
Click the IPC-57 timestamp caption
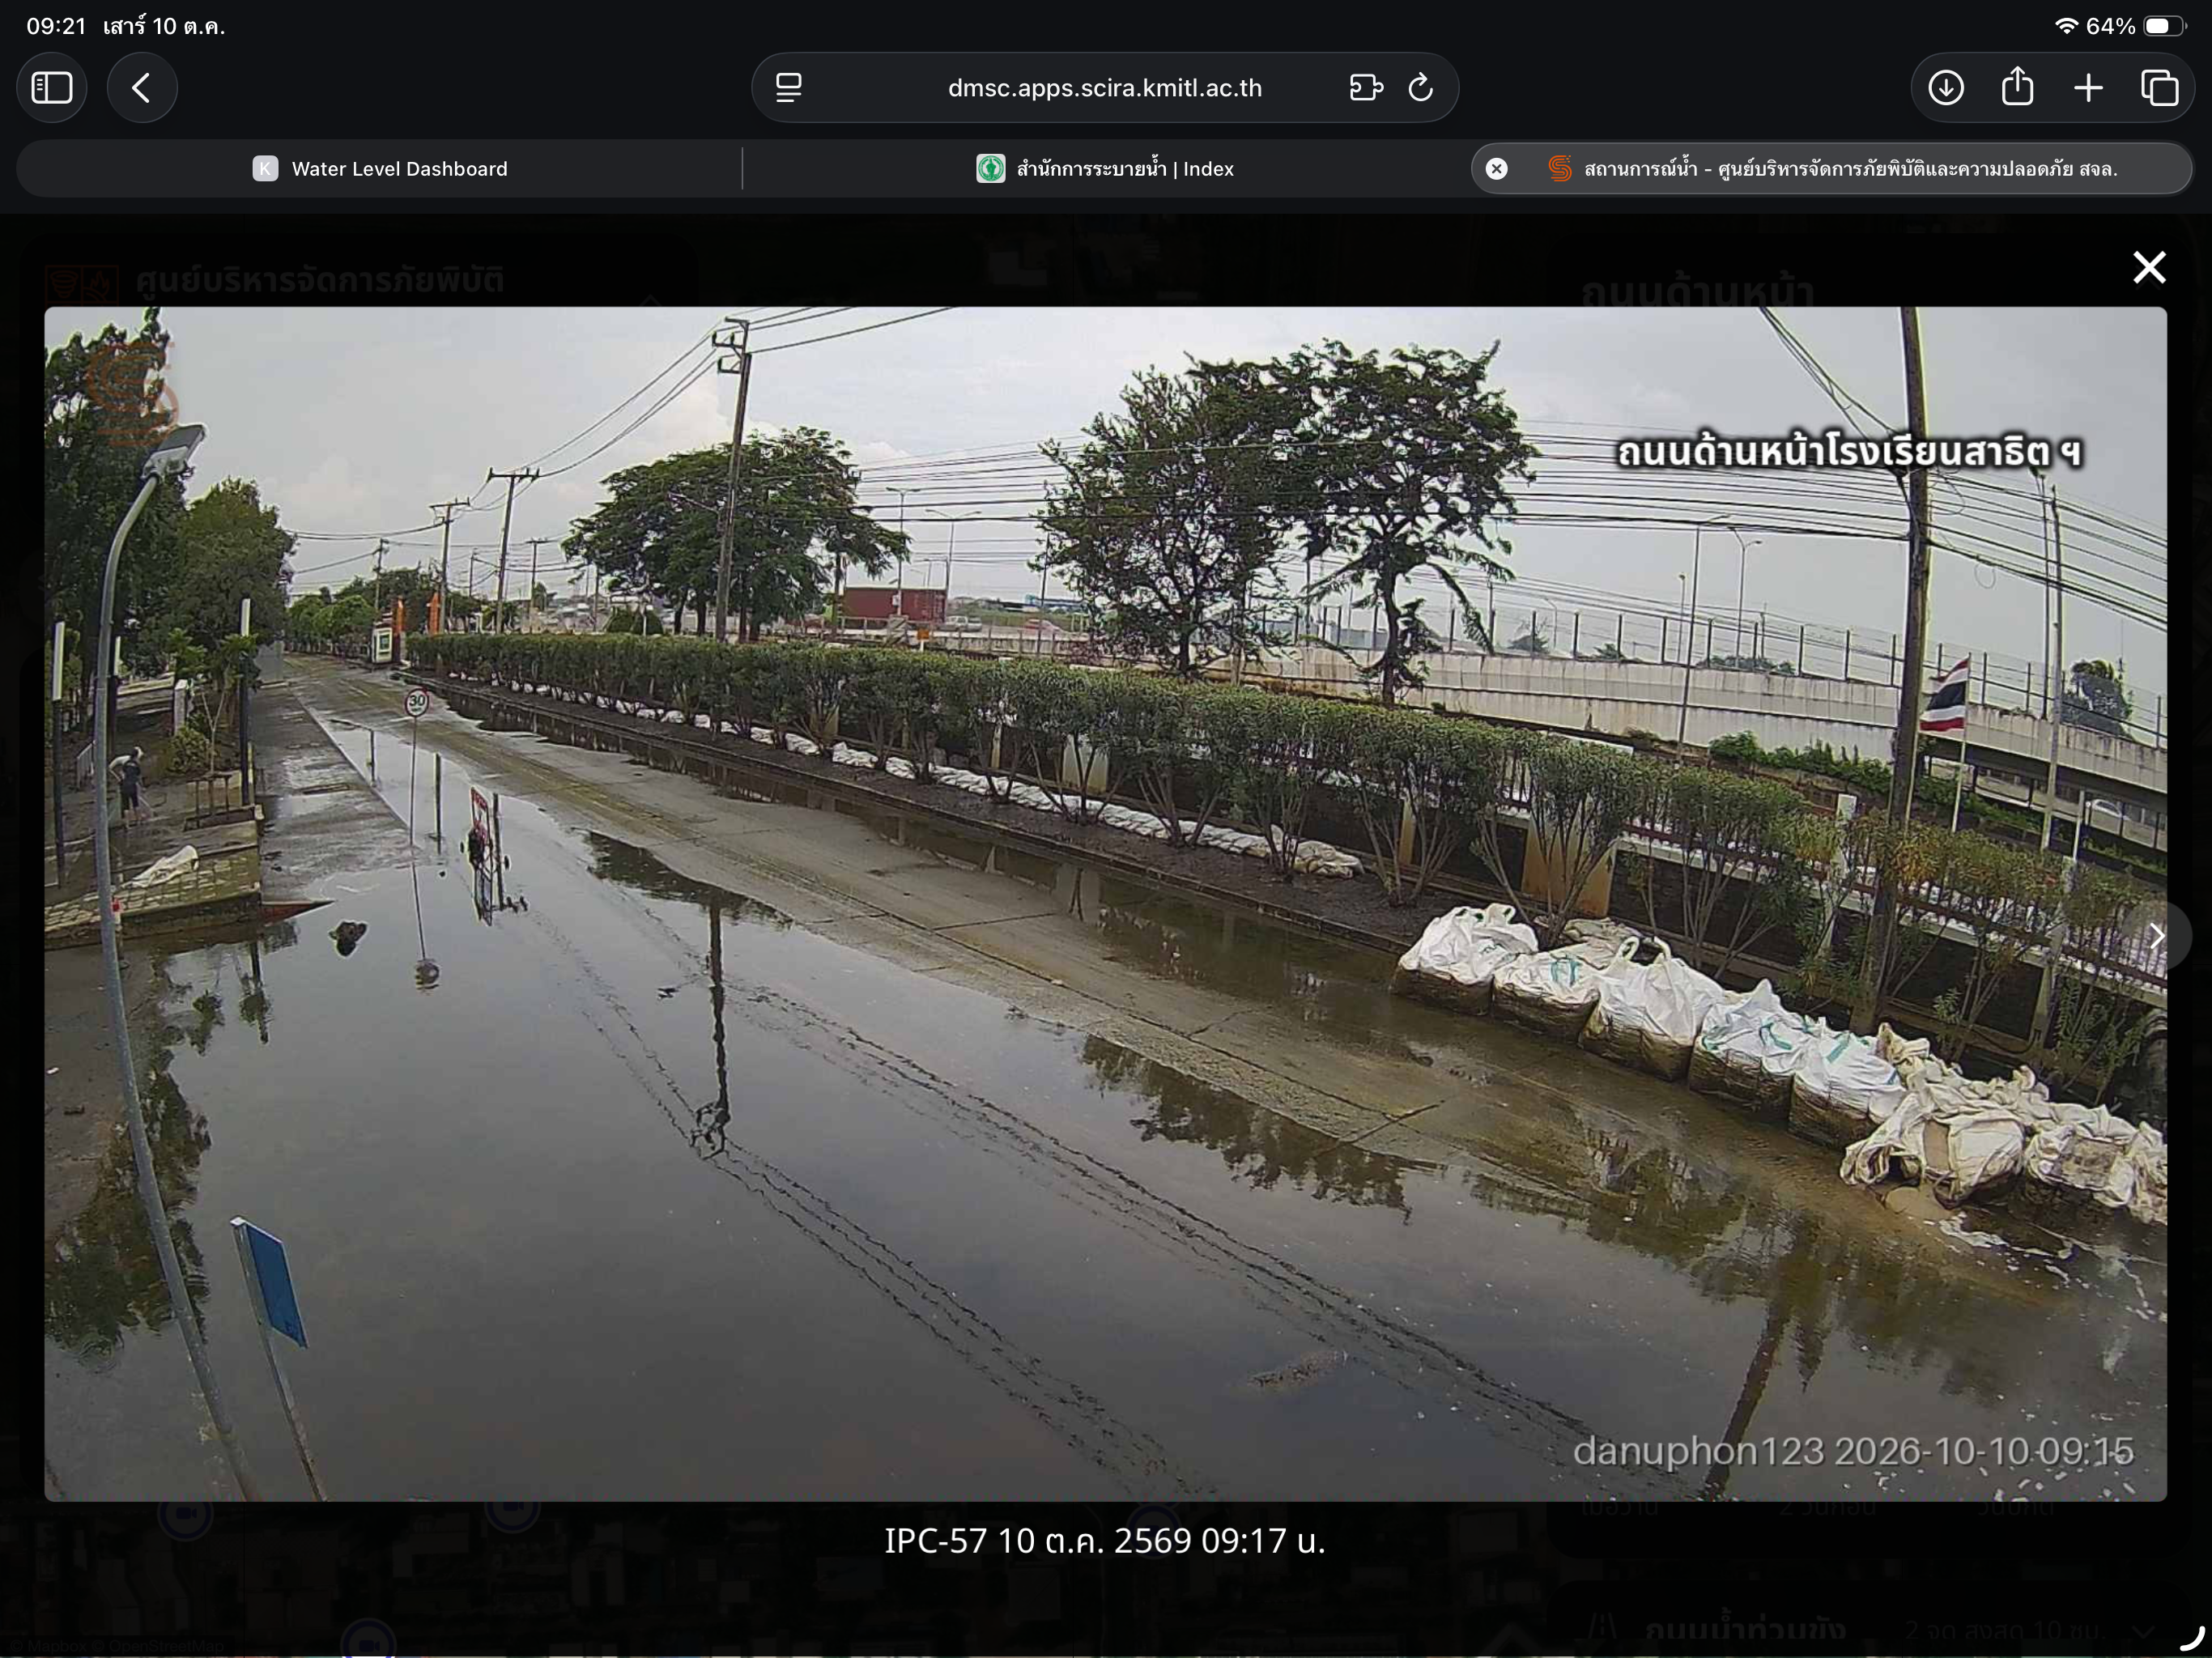[x=1105, y=1541]
